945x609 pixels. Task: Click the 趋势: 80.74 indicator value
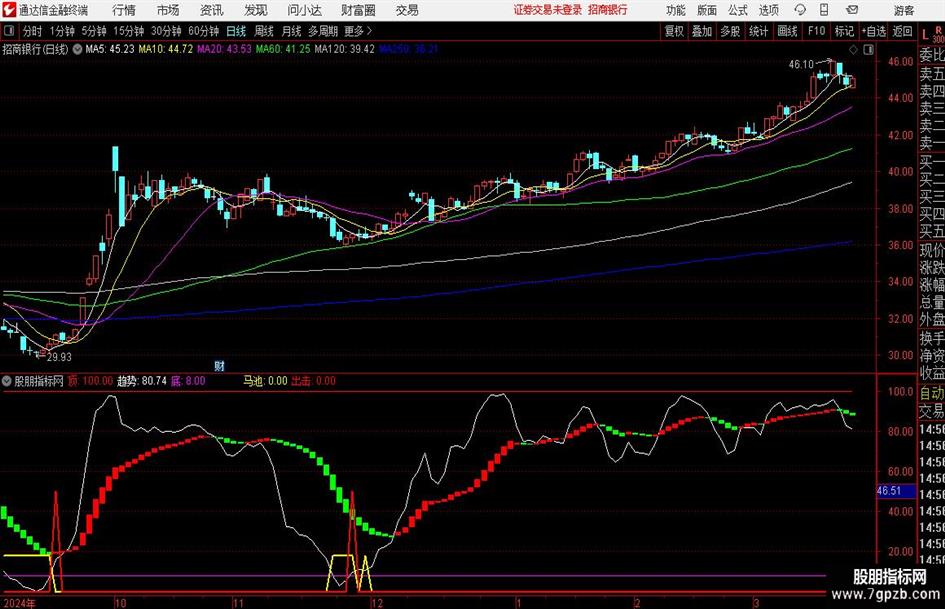142,381
